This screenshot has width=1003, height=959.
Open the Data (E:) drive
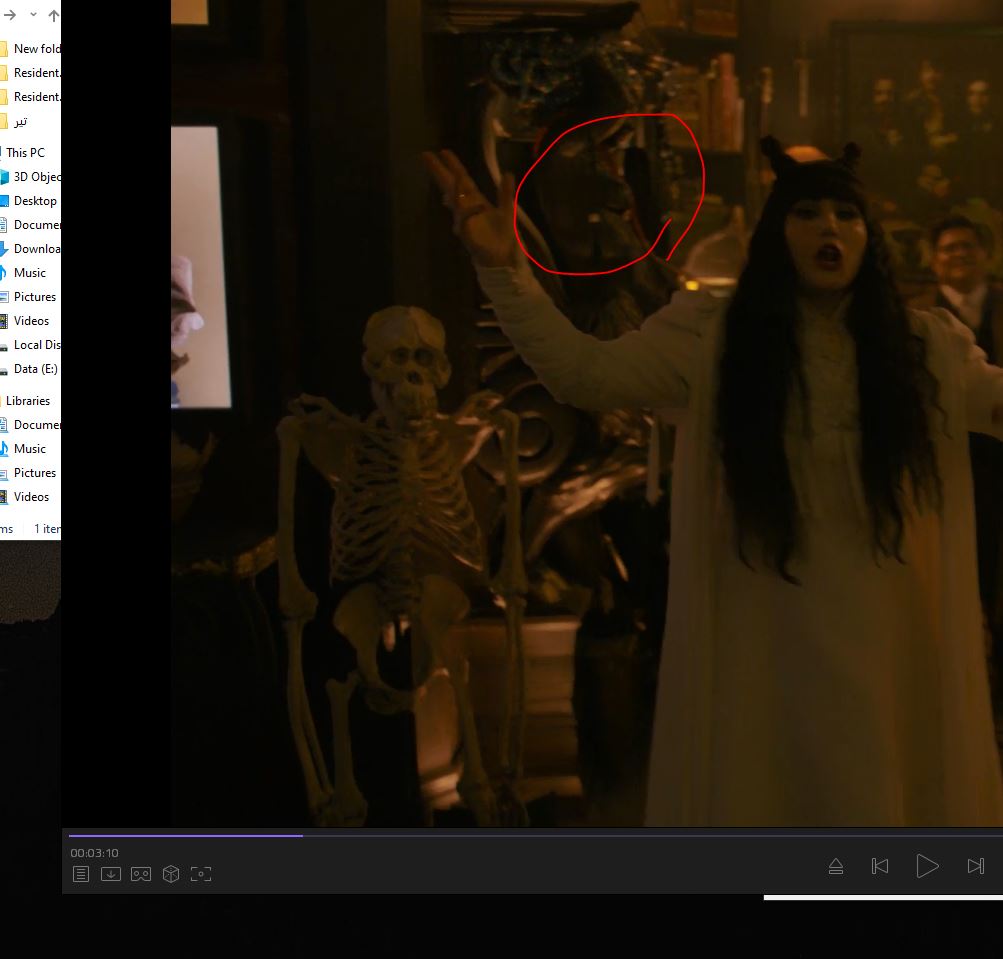tap(35, 369)
